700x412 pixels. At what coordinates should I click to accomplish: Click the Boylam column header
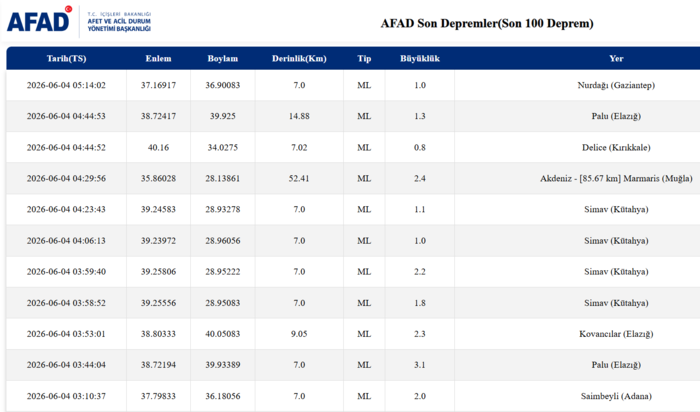223,58
